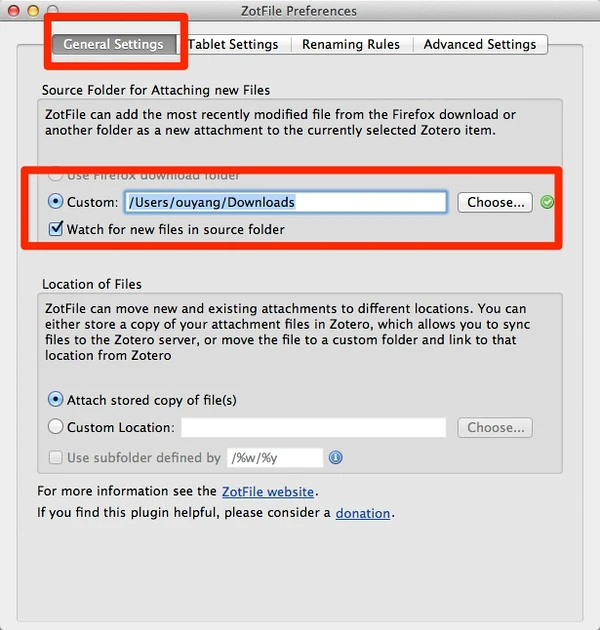Enable Use subfolder defined by checkbox

[x=56, y=458]
